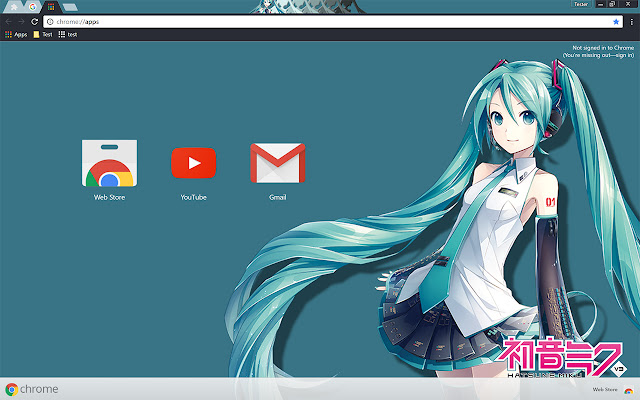Switch to the extensions puzzle-piece tab
The height and width of the screenshot is (400, 640).
click(14, 7)
